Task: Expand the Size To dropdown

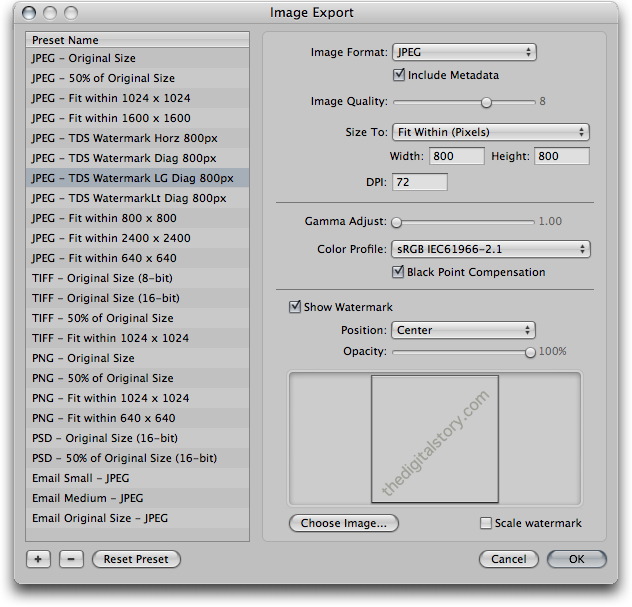Action: [490, 132]
